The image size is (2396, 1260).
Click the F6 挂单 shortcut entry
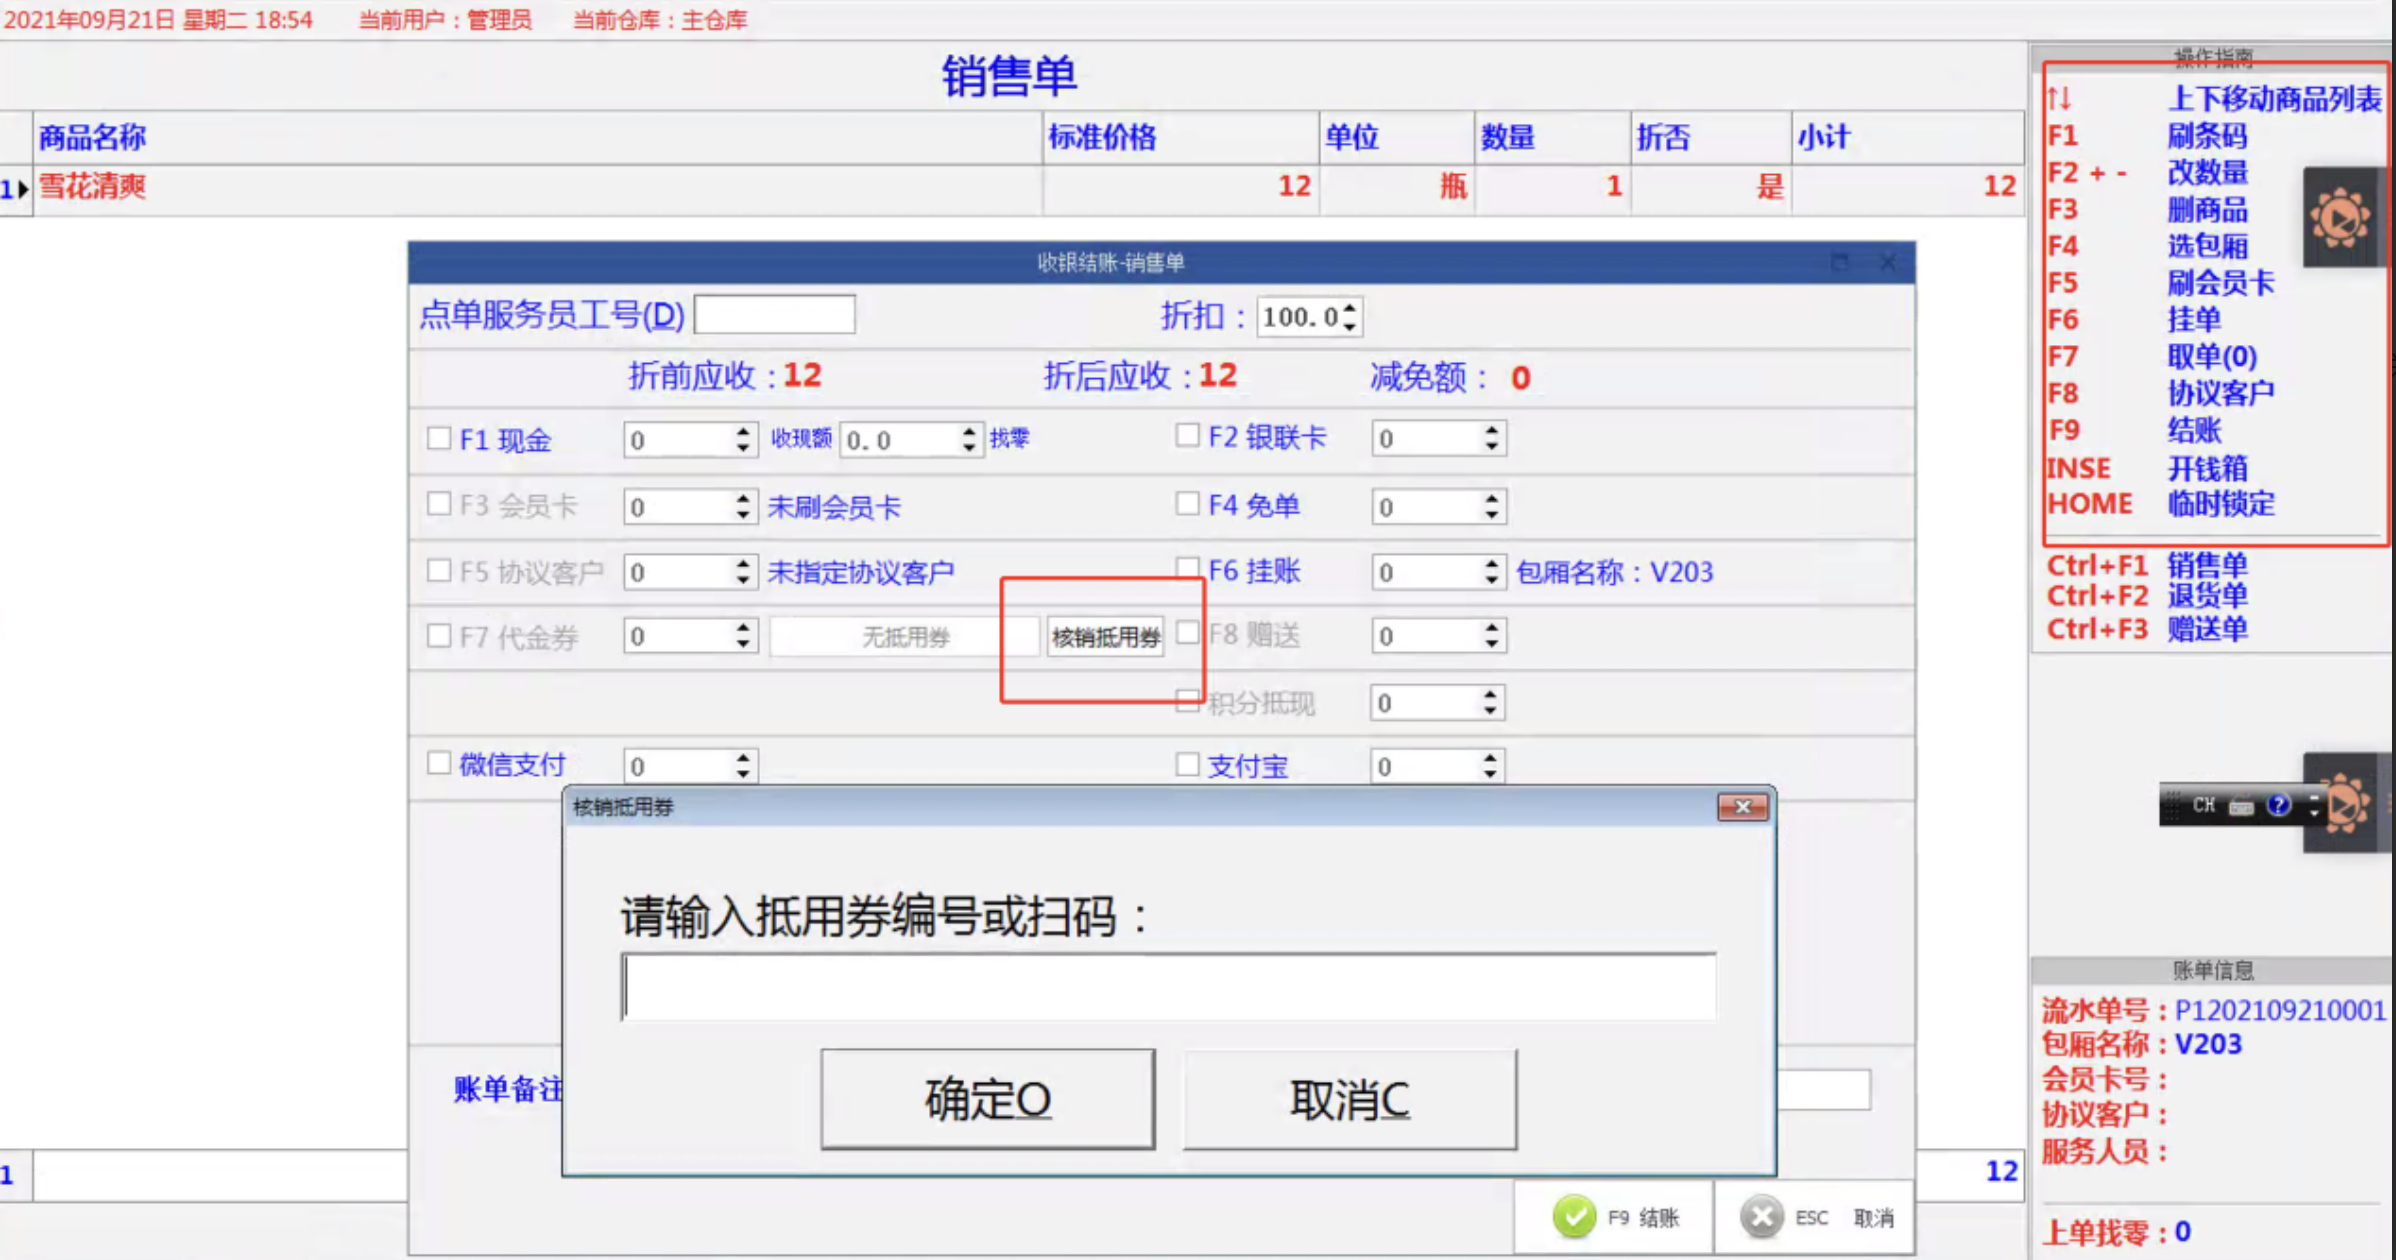[x=2133, y=320]
